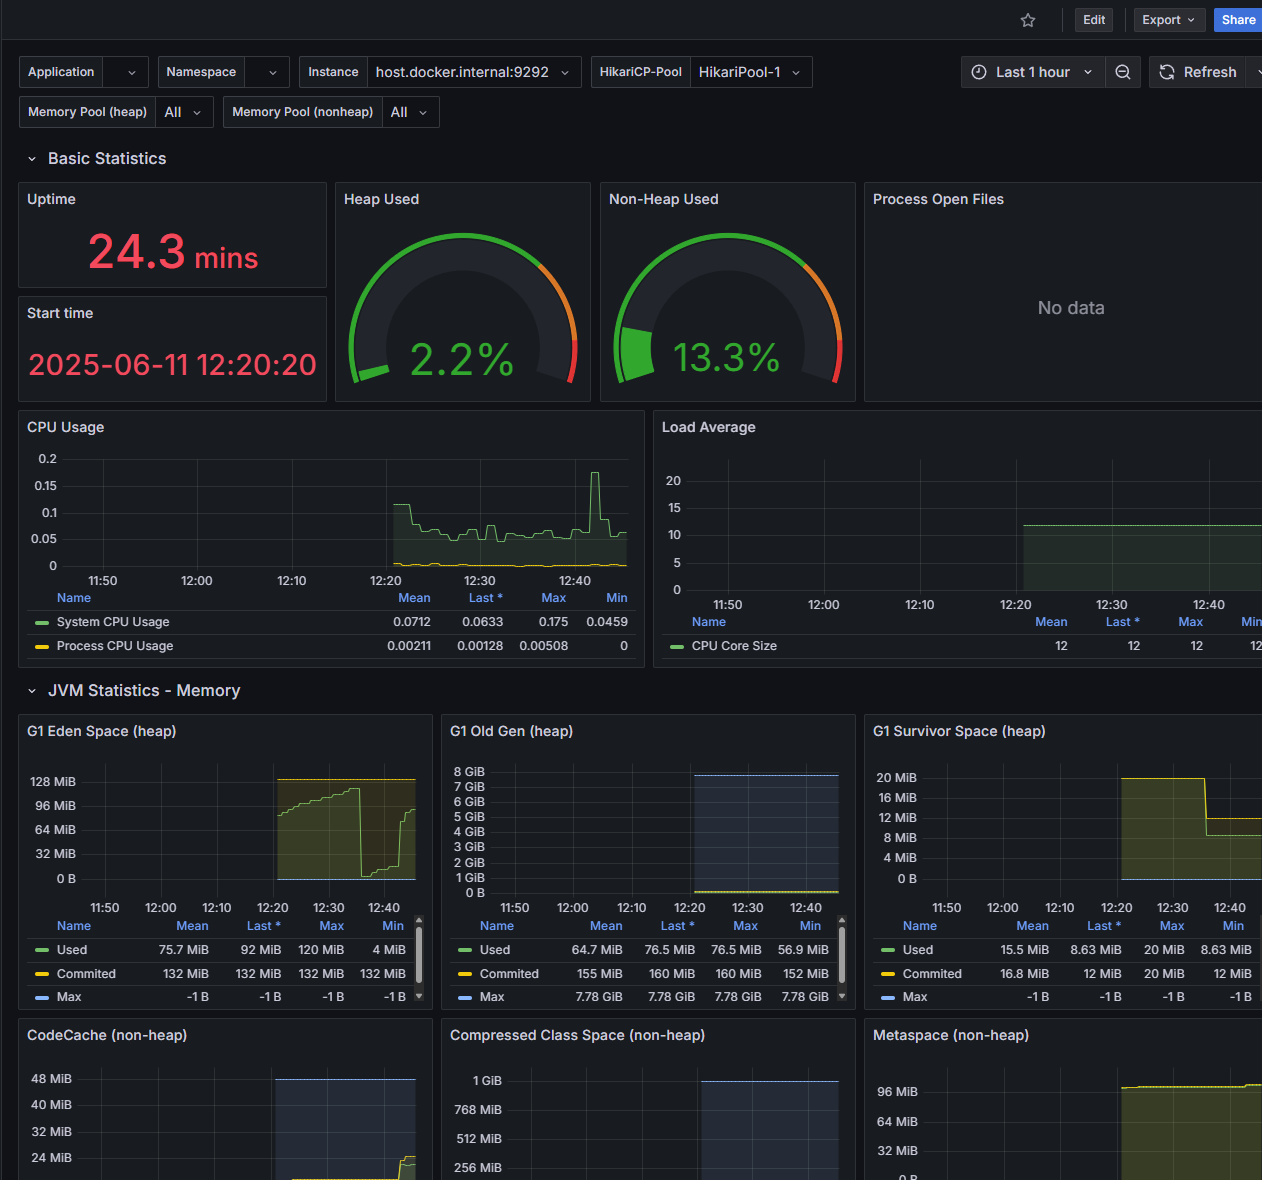Toggle Process CPU Usage legend series
The width and height of the screenshot is (1262, 1180).
[115, 646]
